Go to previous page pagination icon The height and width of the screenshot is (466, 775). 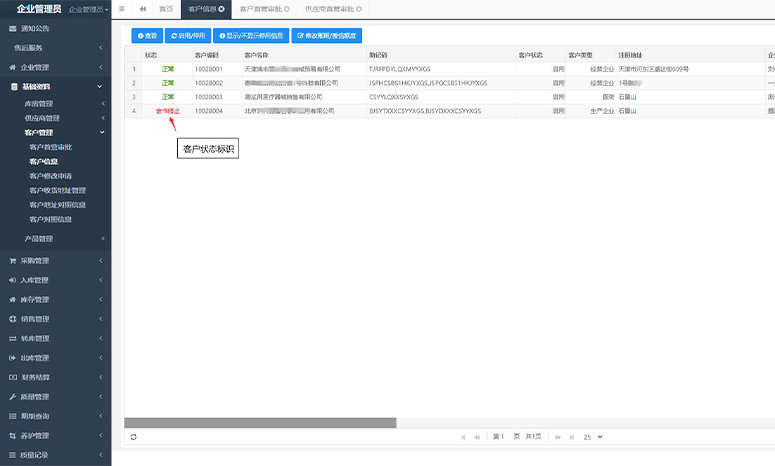coord(477,437)
